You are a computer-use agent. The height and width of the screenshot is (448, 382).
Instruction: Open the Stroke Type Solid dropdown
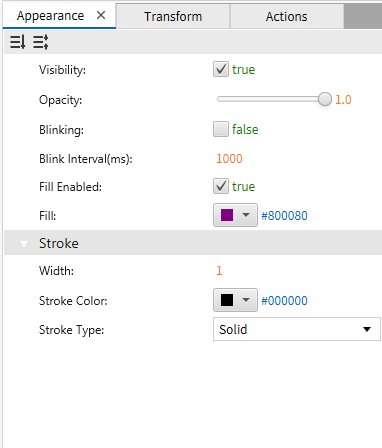(x=297, y=329)
